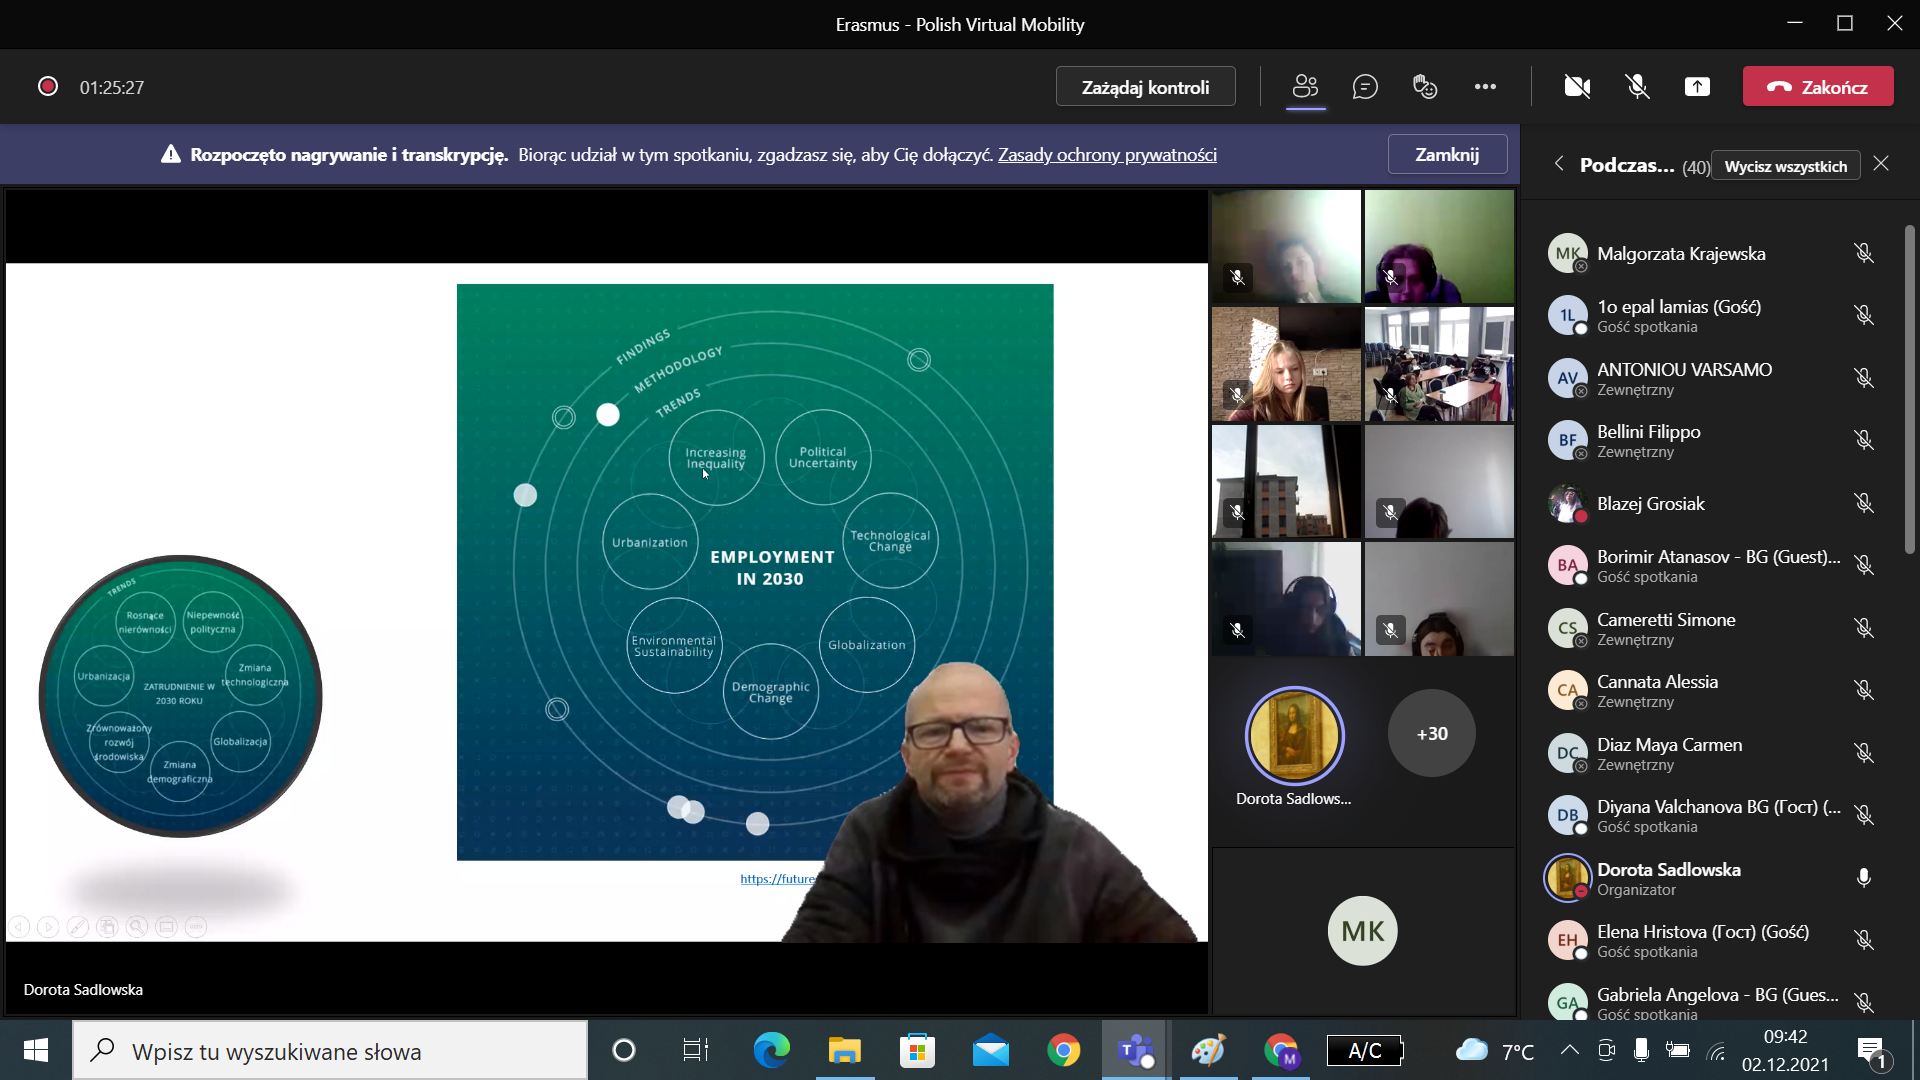Open File Explorer from taskbar
Screen dimensions: 1920x1080
(x=844, y=1050)
